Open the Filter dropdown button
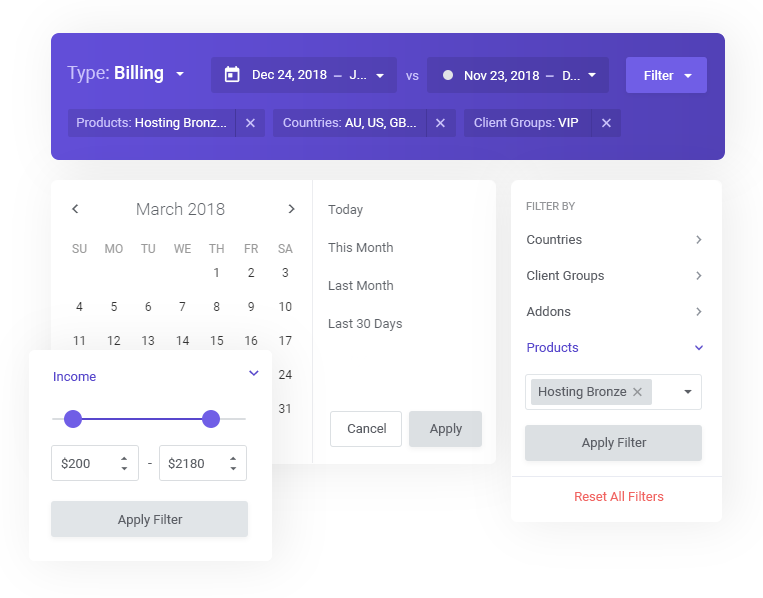 click(666, 75)
